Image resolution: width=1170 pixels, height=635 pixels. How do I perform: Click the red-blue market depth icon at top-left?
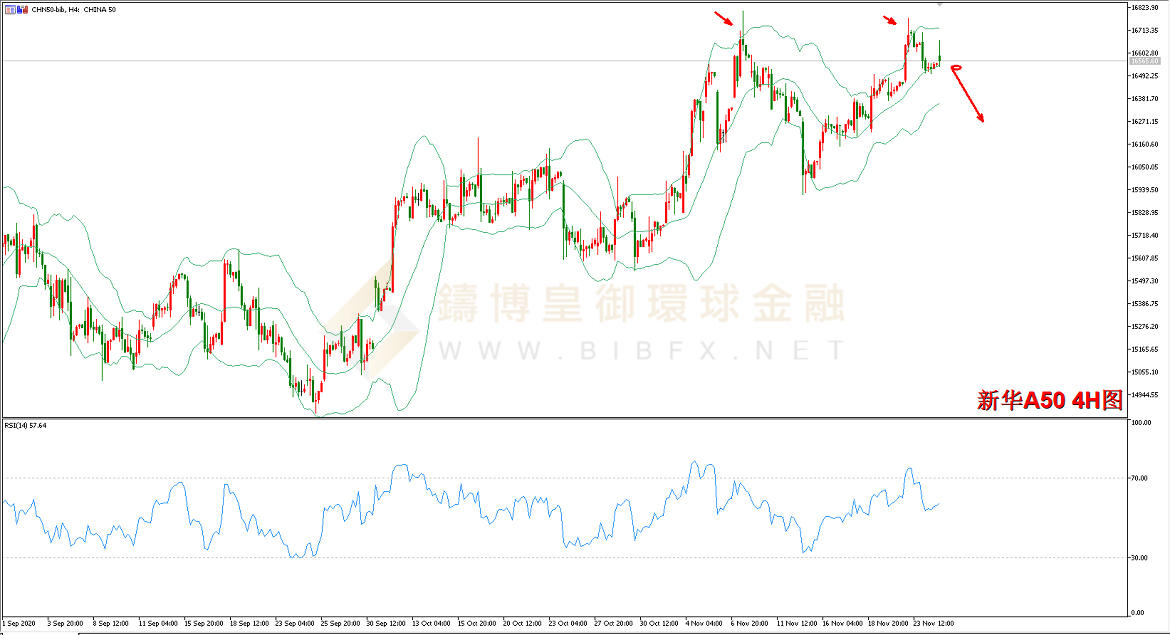pyautogui.click(x=8, y=8)
